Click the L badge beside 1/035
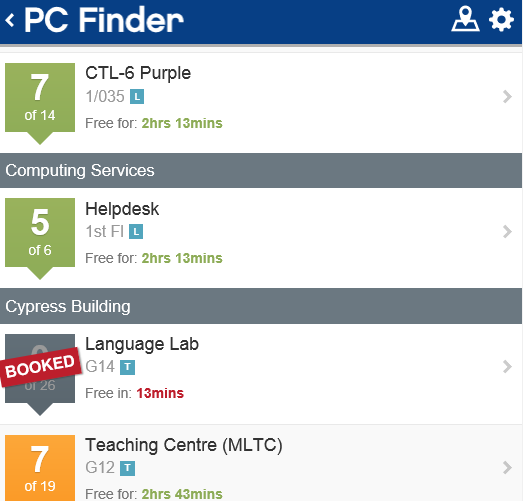The height and width of the screenshot is (501, 523). coord(137,97)
